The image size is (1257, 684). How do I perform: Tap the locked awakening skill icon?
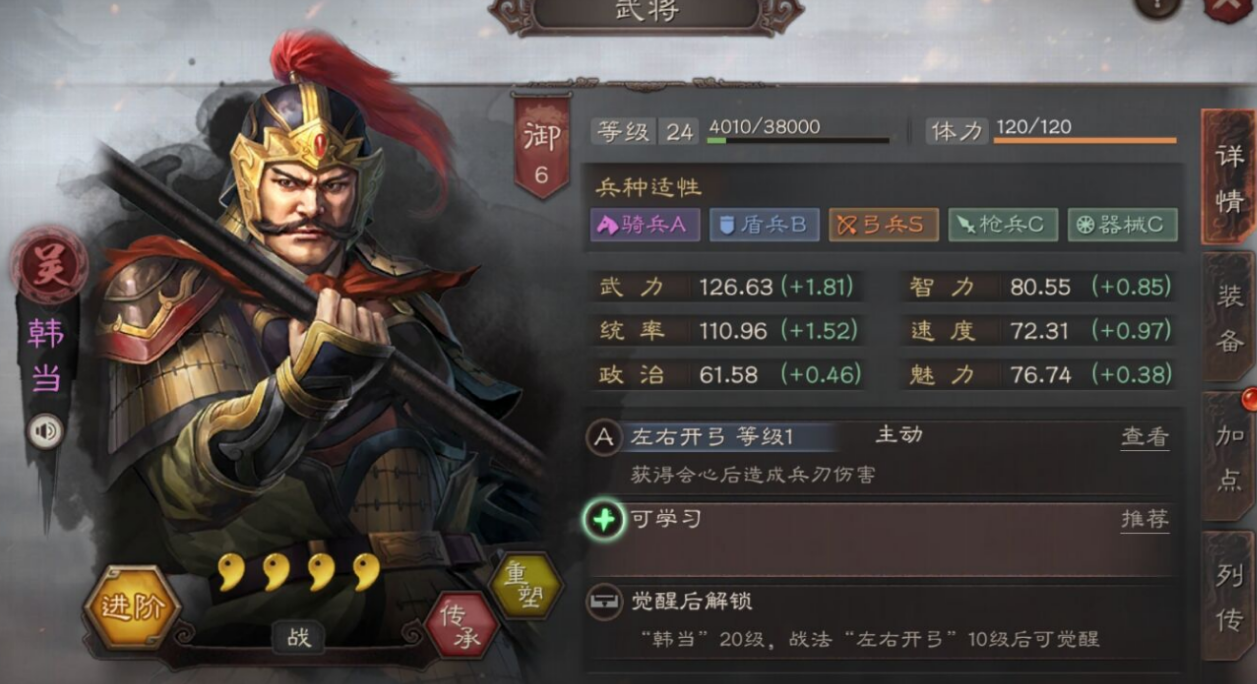604,601
